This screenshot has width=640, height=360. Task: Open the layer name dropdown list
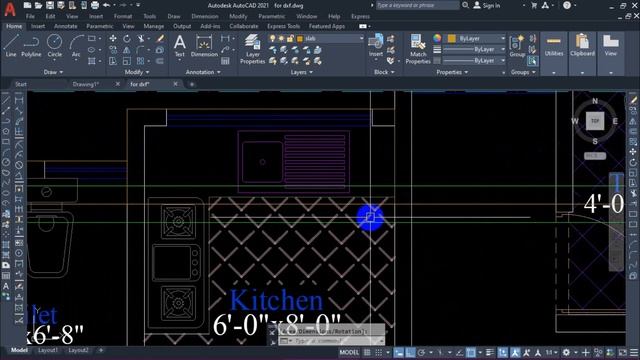[x=361, y=38]
